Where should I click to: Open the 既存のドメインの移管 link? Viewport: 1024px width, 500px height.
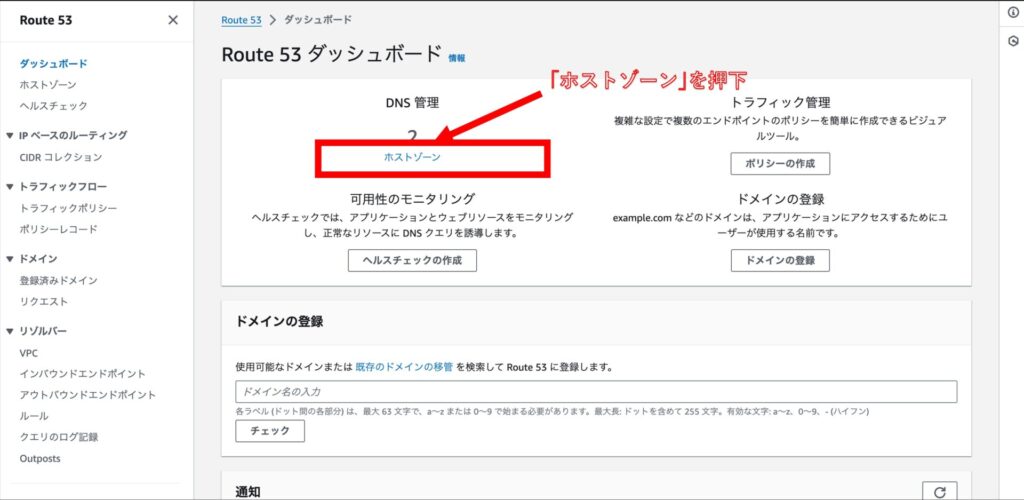point(404,367)
